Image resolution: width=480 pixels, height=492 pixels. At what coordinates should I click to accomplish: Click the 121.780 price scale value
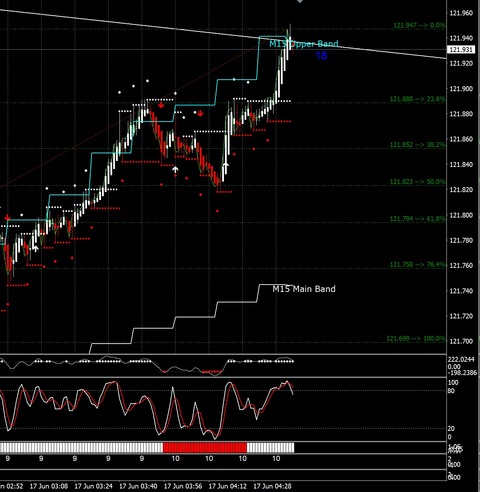pyautogui.click(x=461, y=240)
